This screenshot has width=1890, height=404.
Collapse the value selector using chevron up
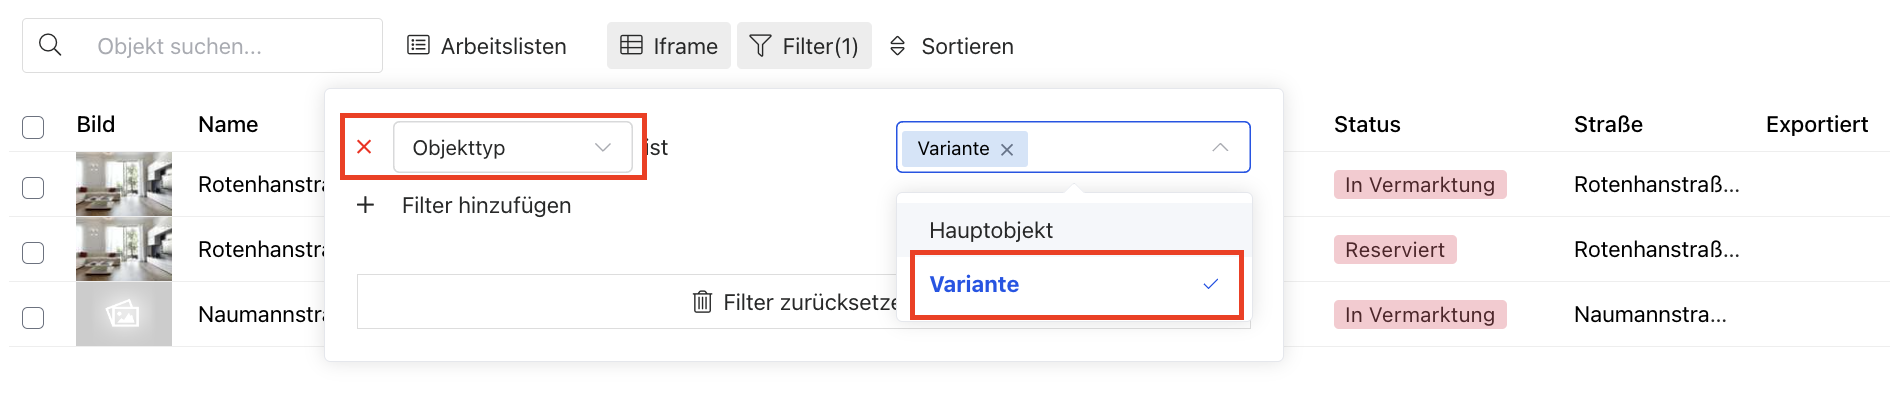pos(1220,147)
